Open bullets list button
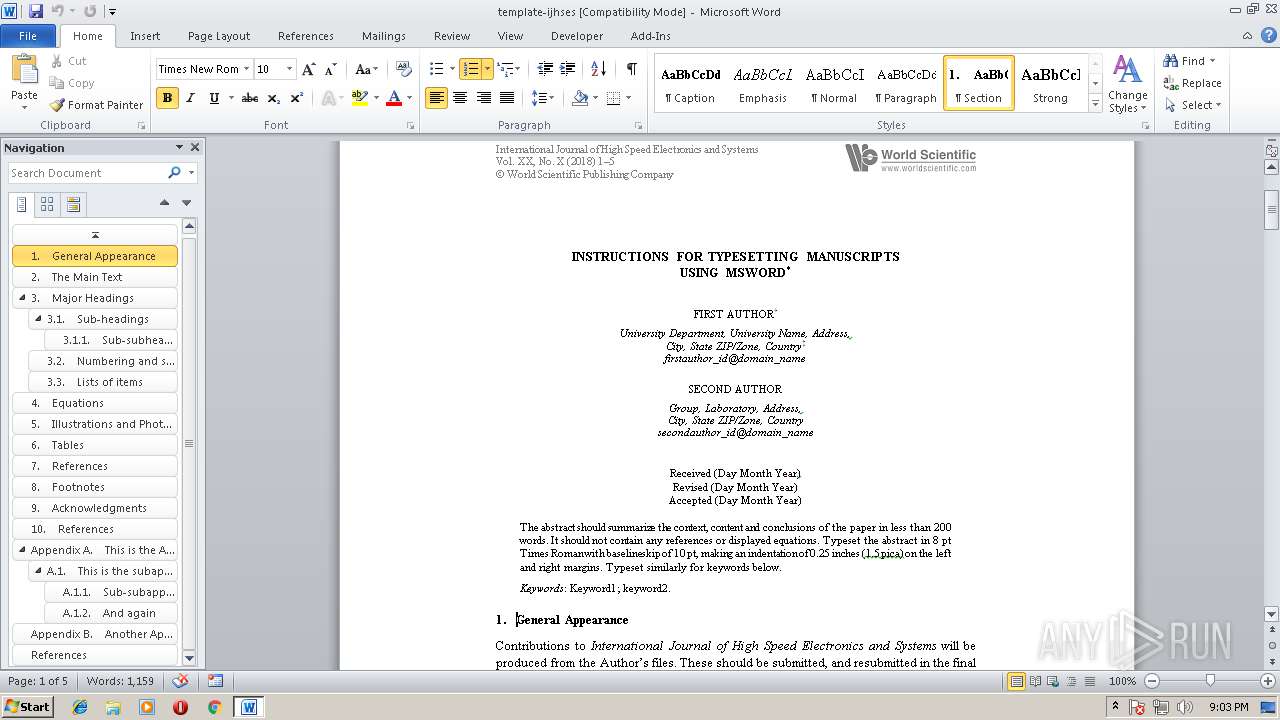This screenshot has height=720, width=1280. coord(436,69)
